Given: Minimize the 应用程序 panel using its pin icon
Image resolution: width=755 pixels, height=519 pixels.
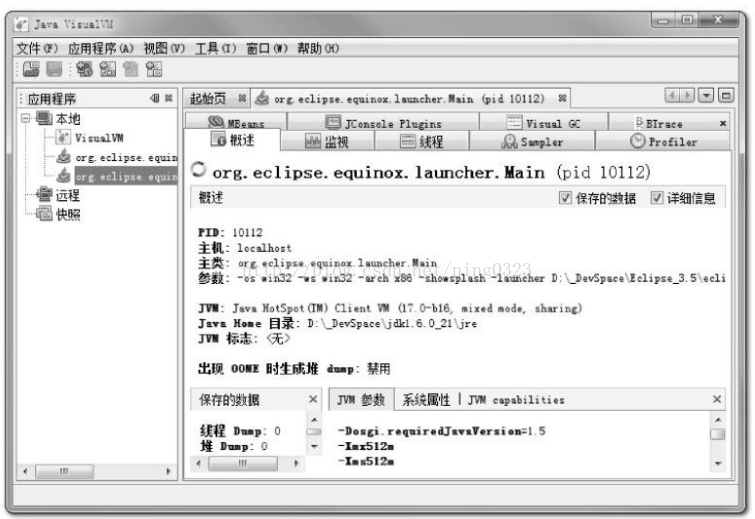Looking at the screenshot, I should click(155, 98).
